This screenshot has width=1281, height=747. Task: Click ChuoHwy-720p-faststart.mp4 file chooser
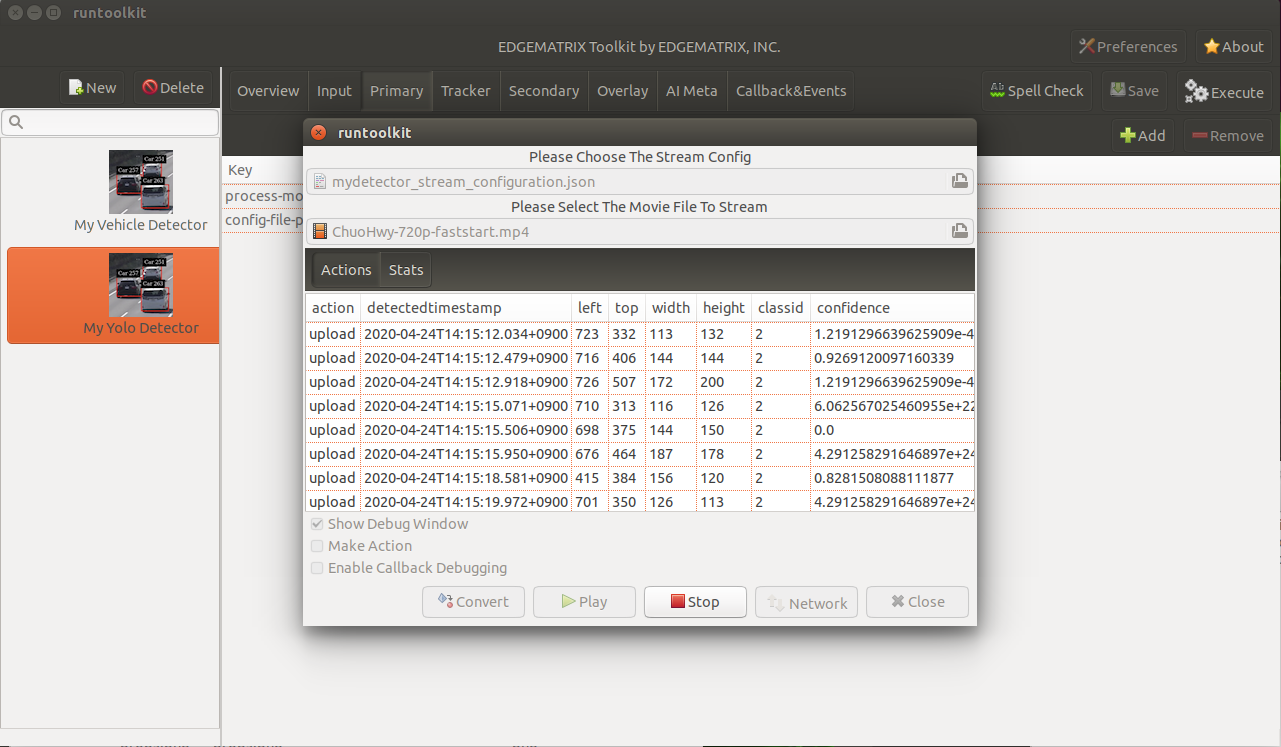[x=640, y=232]
